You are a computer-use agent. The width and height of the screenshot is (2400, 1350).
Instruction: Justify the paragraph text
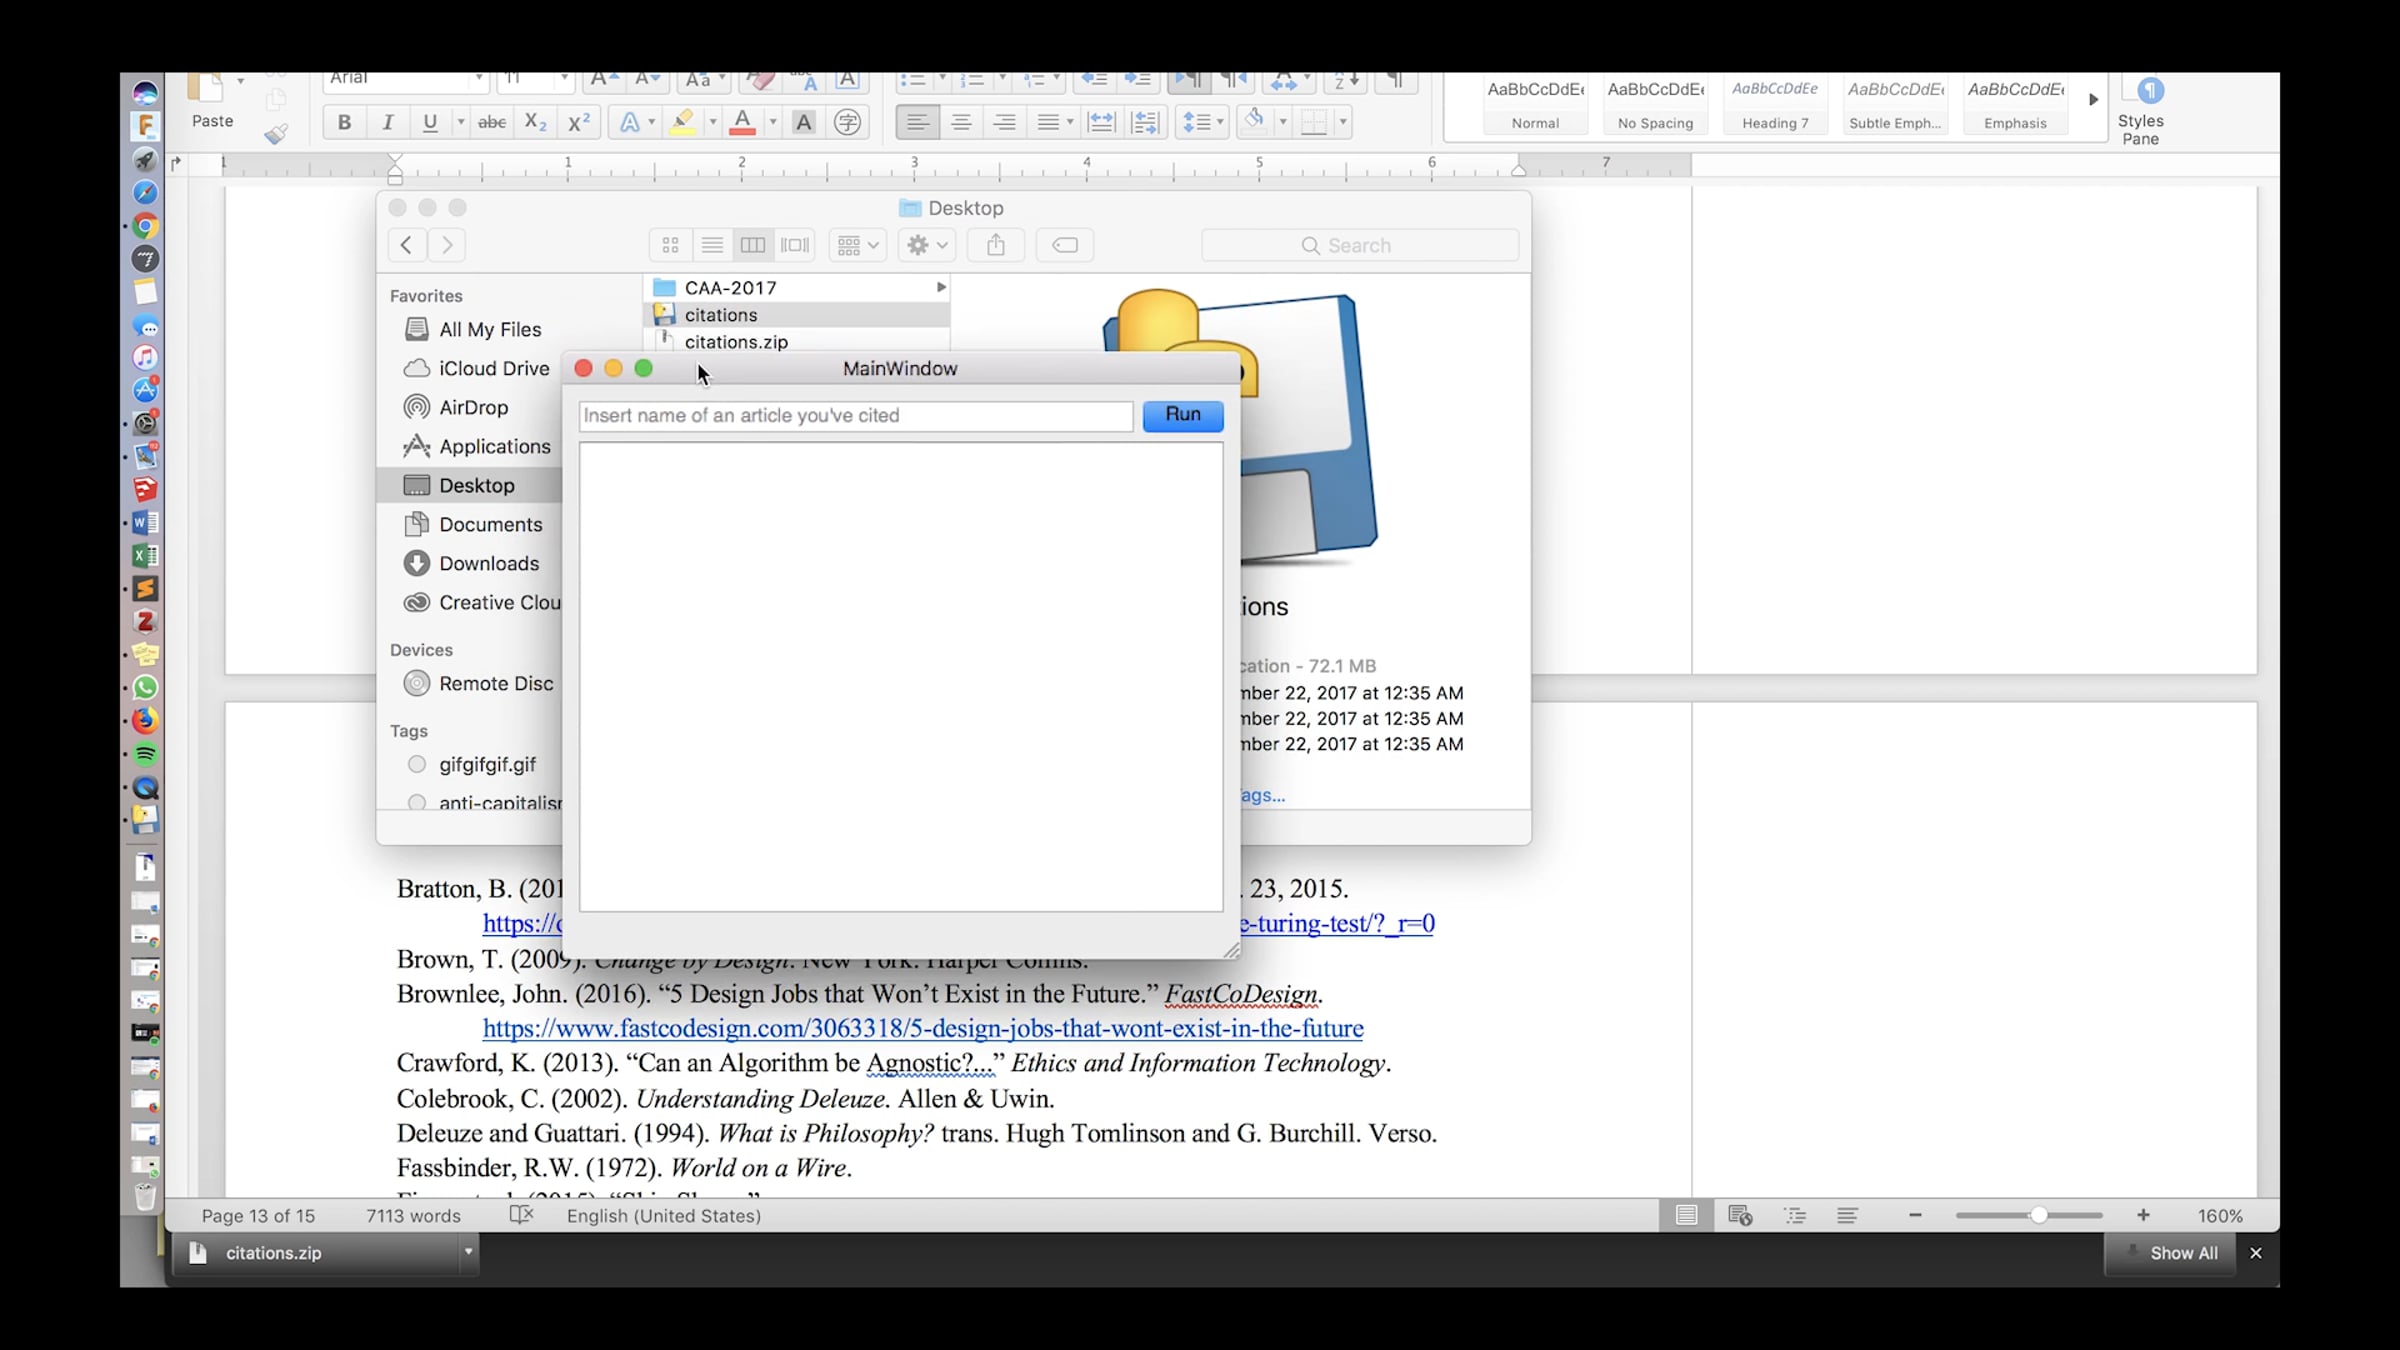click(1048, 122)
